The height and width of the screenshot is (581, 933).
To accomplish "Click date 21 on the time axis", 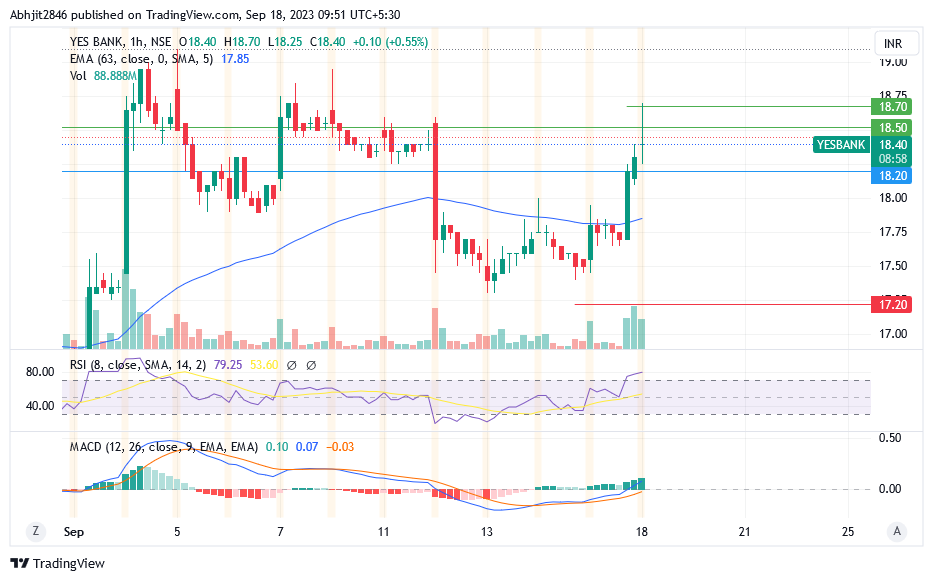I will [x=744, y=532].
